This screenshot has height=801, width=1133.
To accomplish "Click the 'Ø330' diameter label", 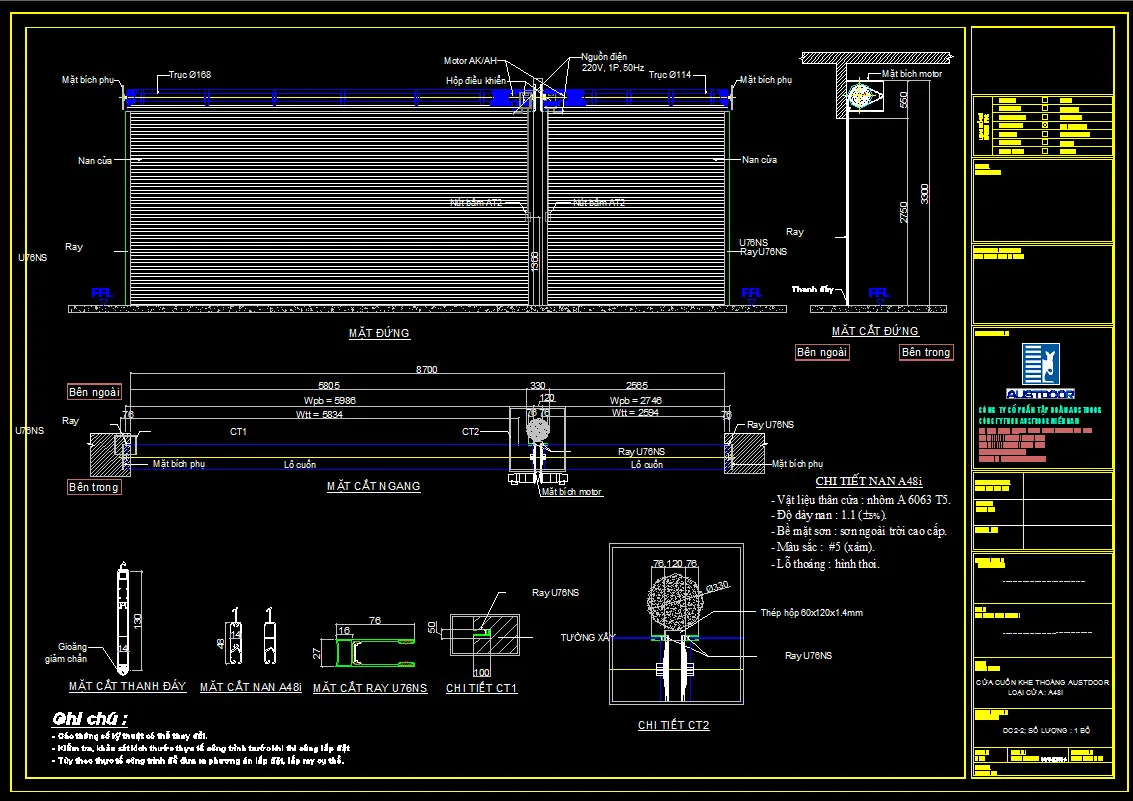I will [x=718, y=588].
